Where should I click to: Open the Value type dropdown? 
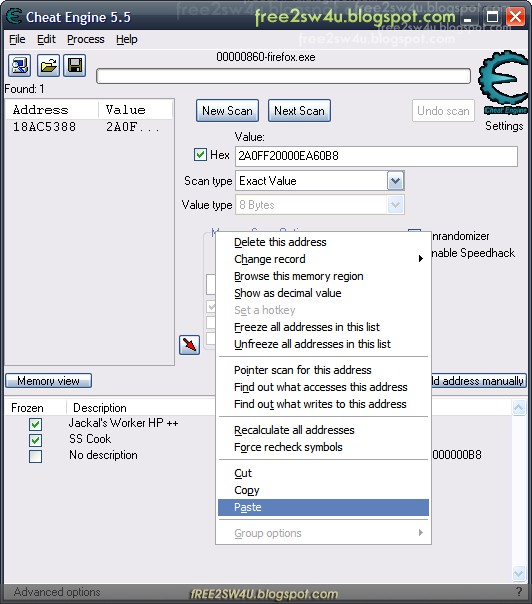click(x=395, y=205)
